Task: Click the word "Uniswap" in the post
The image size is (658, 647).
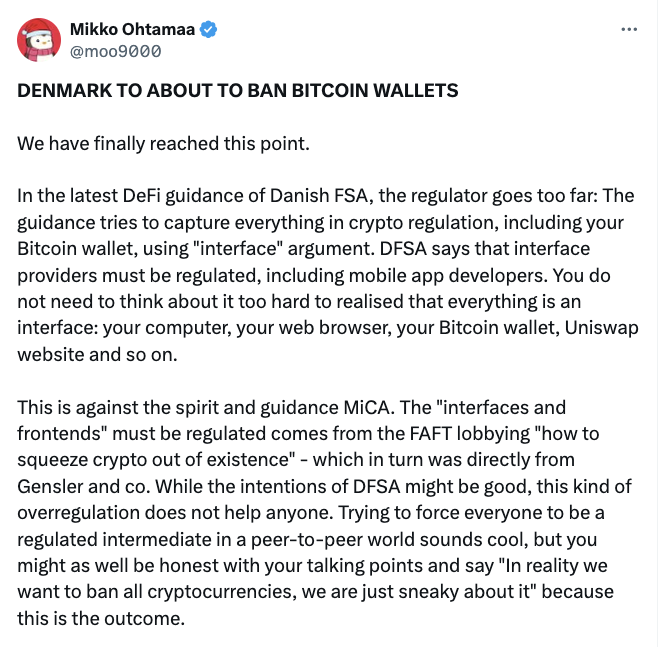Action: tap(601, 328)
